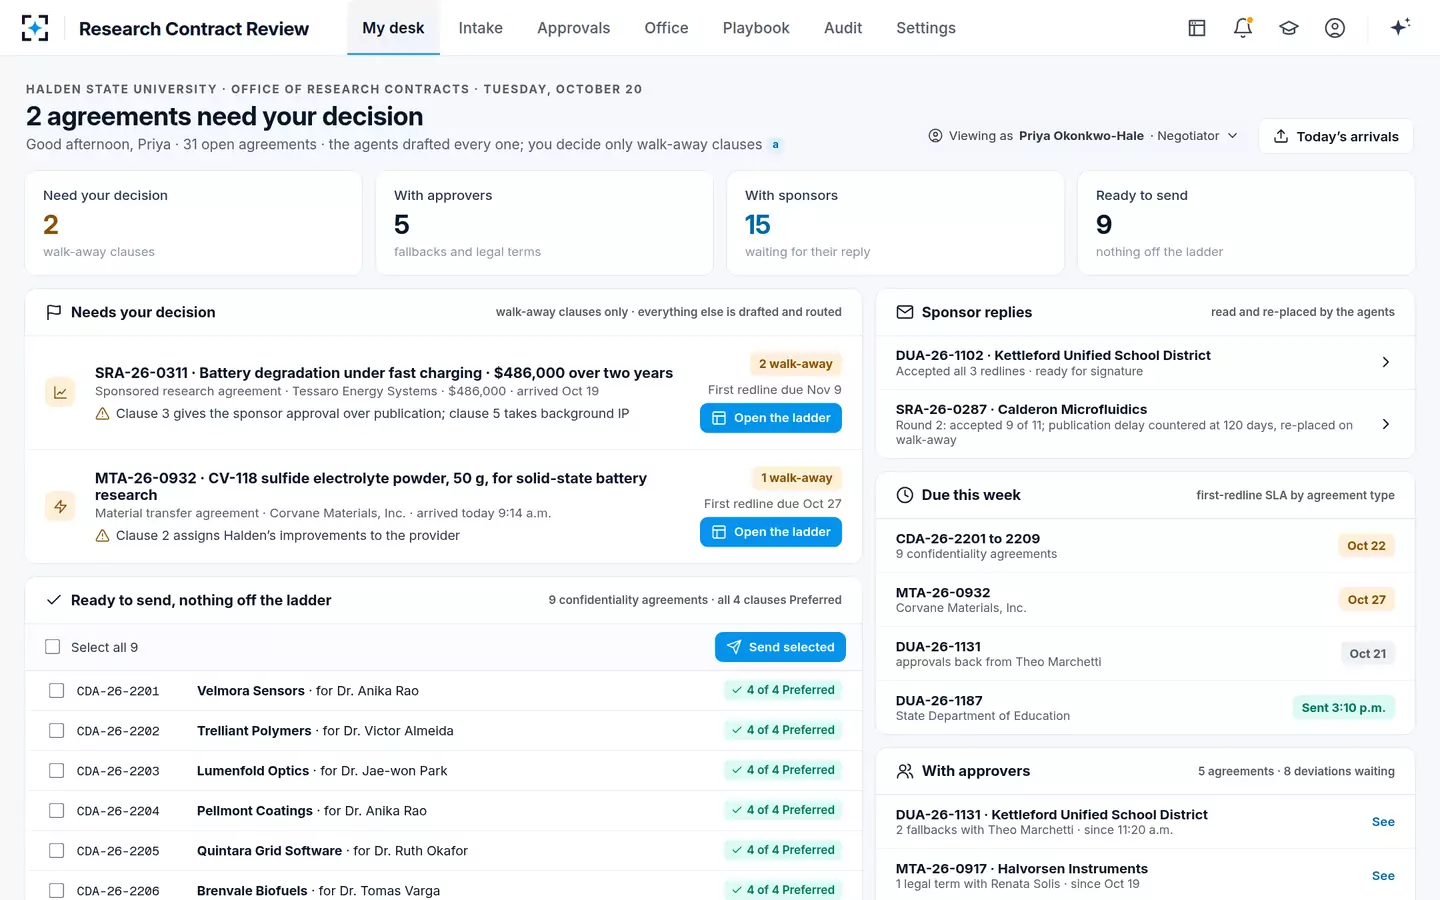
Task: Open the AI sparkle assistant icon
Action: [x=1400, y=27]
